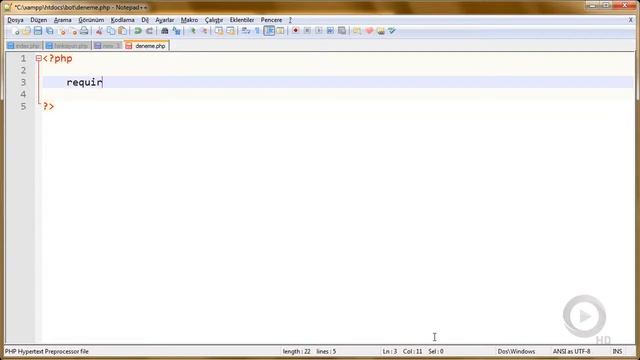Click line number 5 in margin
640x360 pixels.
23,106
